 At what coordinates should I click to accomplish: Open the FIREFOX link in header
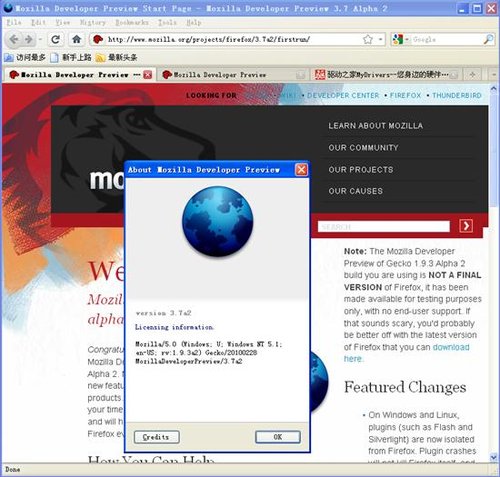405,95
